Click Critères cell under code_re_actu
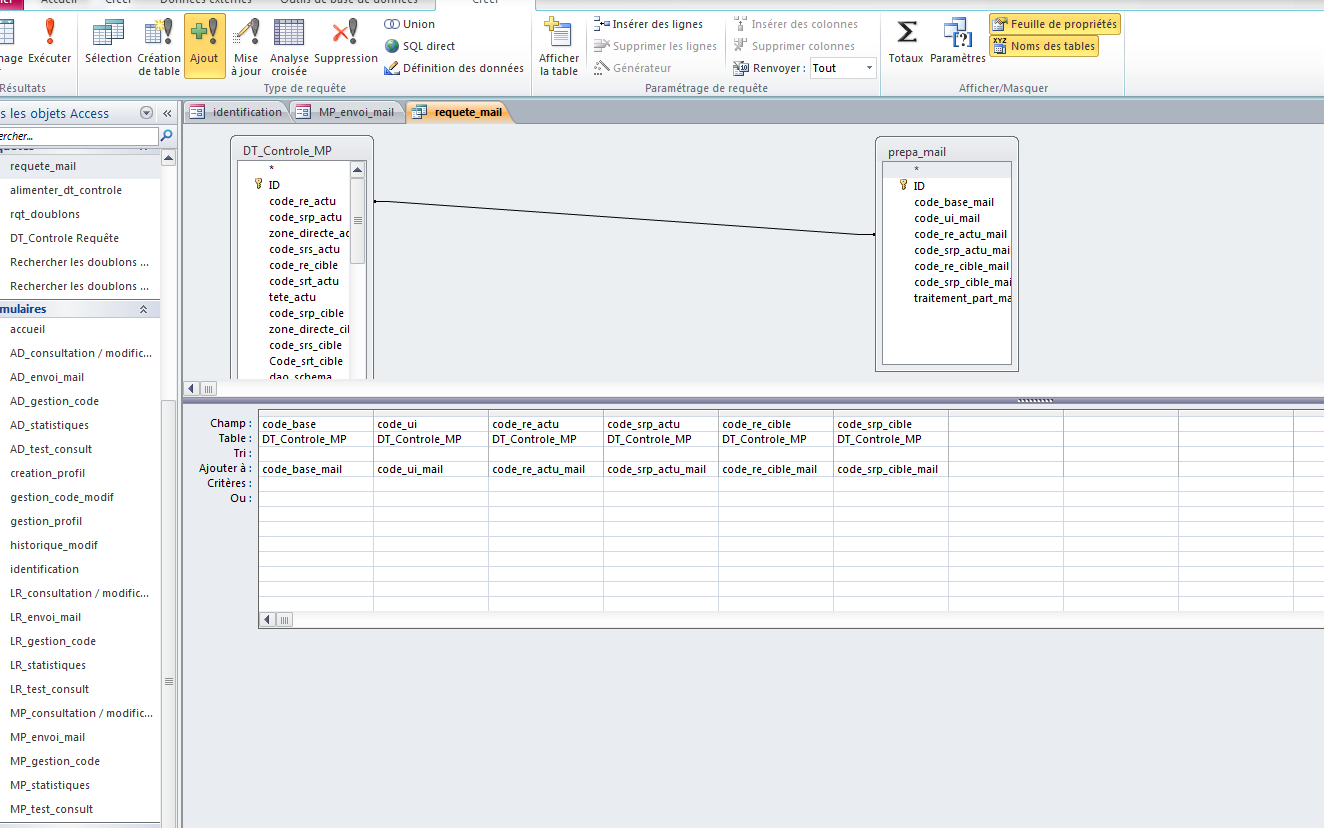This screenshot has height=828, width=1324. pos(546,484)
